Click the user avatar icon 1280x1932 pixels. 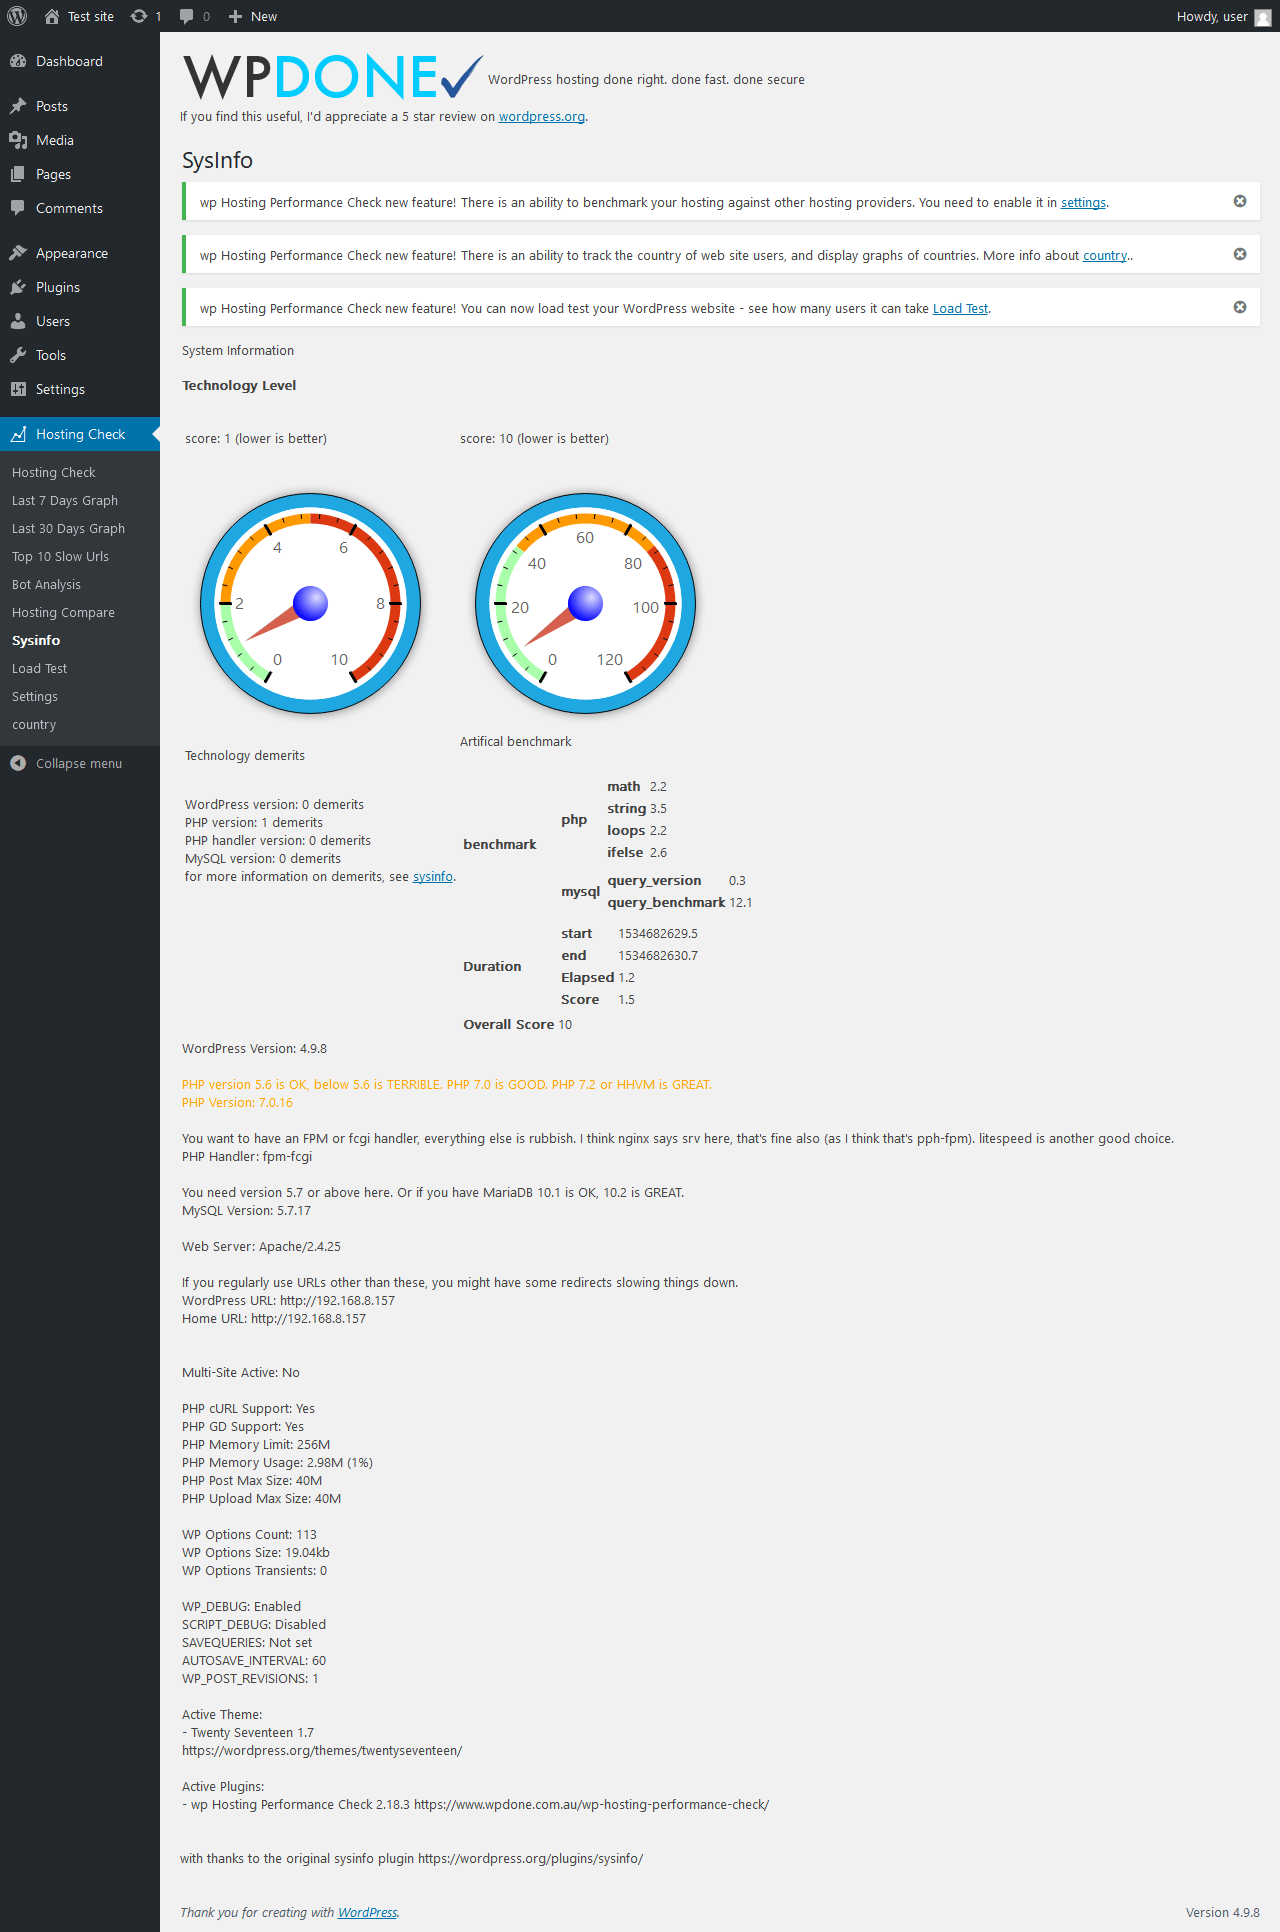pyautogui.click(x=1263, y=17)
